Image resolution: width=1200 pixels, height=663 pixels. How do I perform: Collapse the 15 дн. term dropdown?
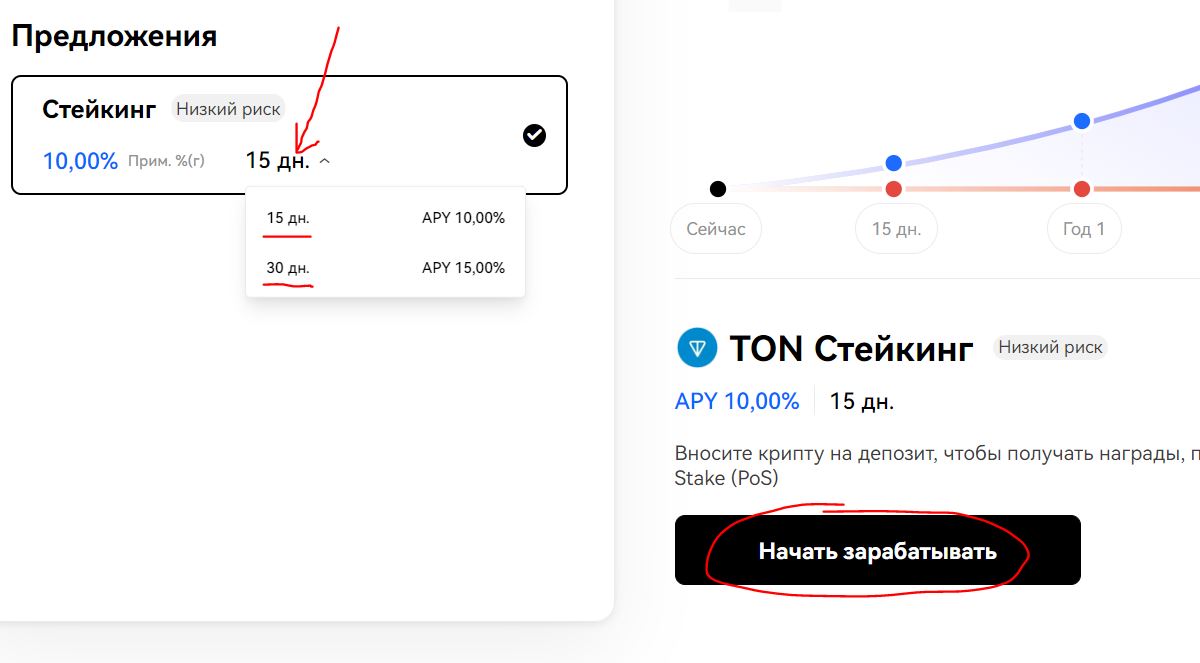pos(287,160)
